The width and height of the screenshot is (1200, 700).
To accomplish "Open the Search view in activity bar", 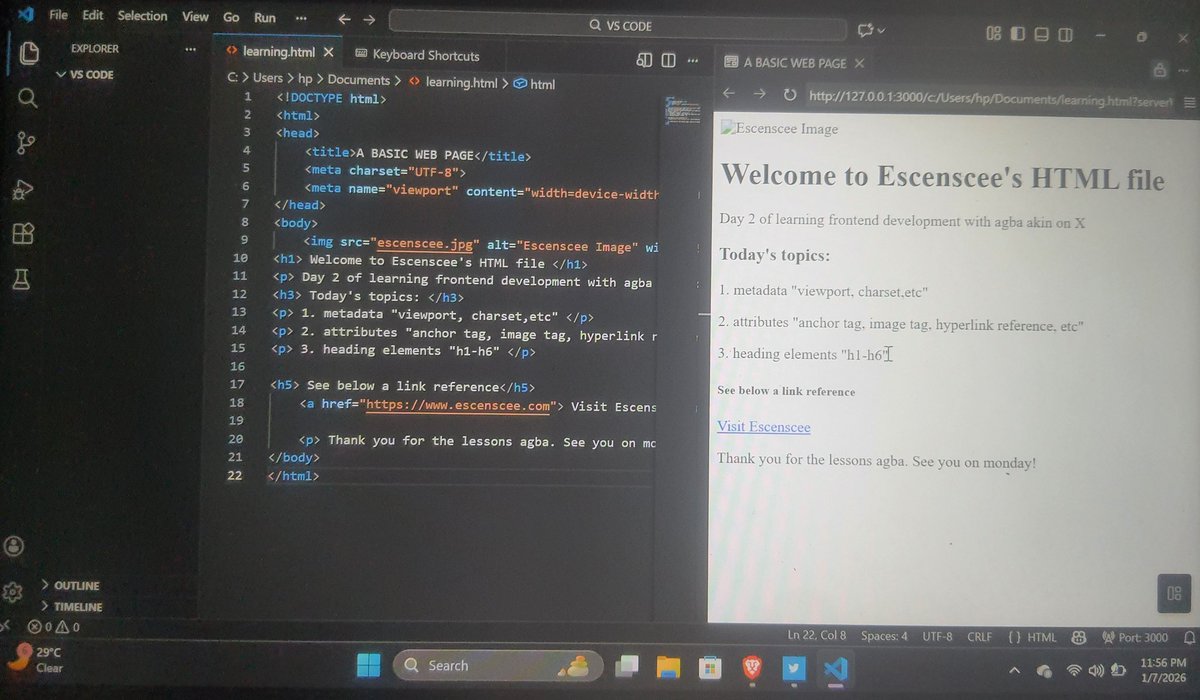I will pyautogui.click(x=28, y=98).
